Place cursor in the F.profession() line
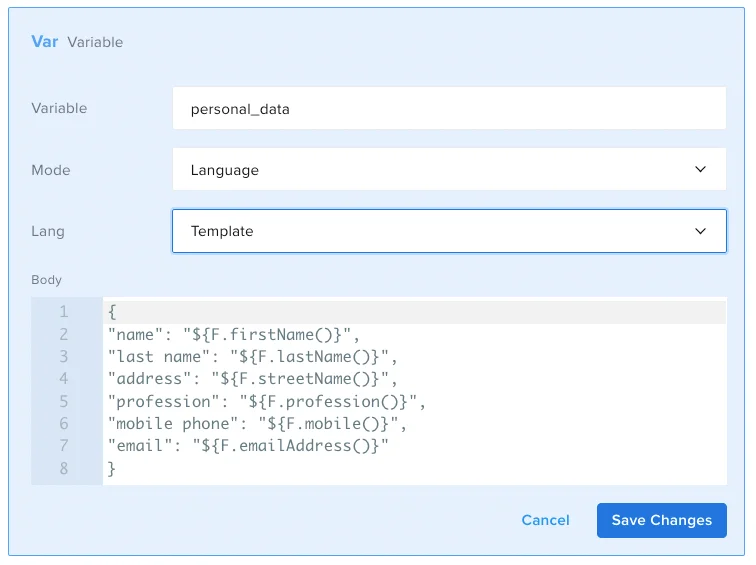The width and height of the screenshot is (756, 565). (267, 401)
